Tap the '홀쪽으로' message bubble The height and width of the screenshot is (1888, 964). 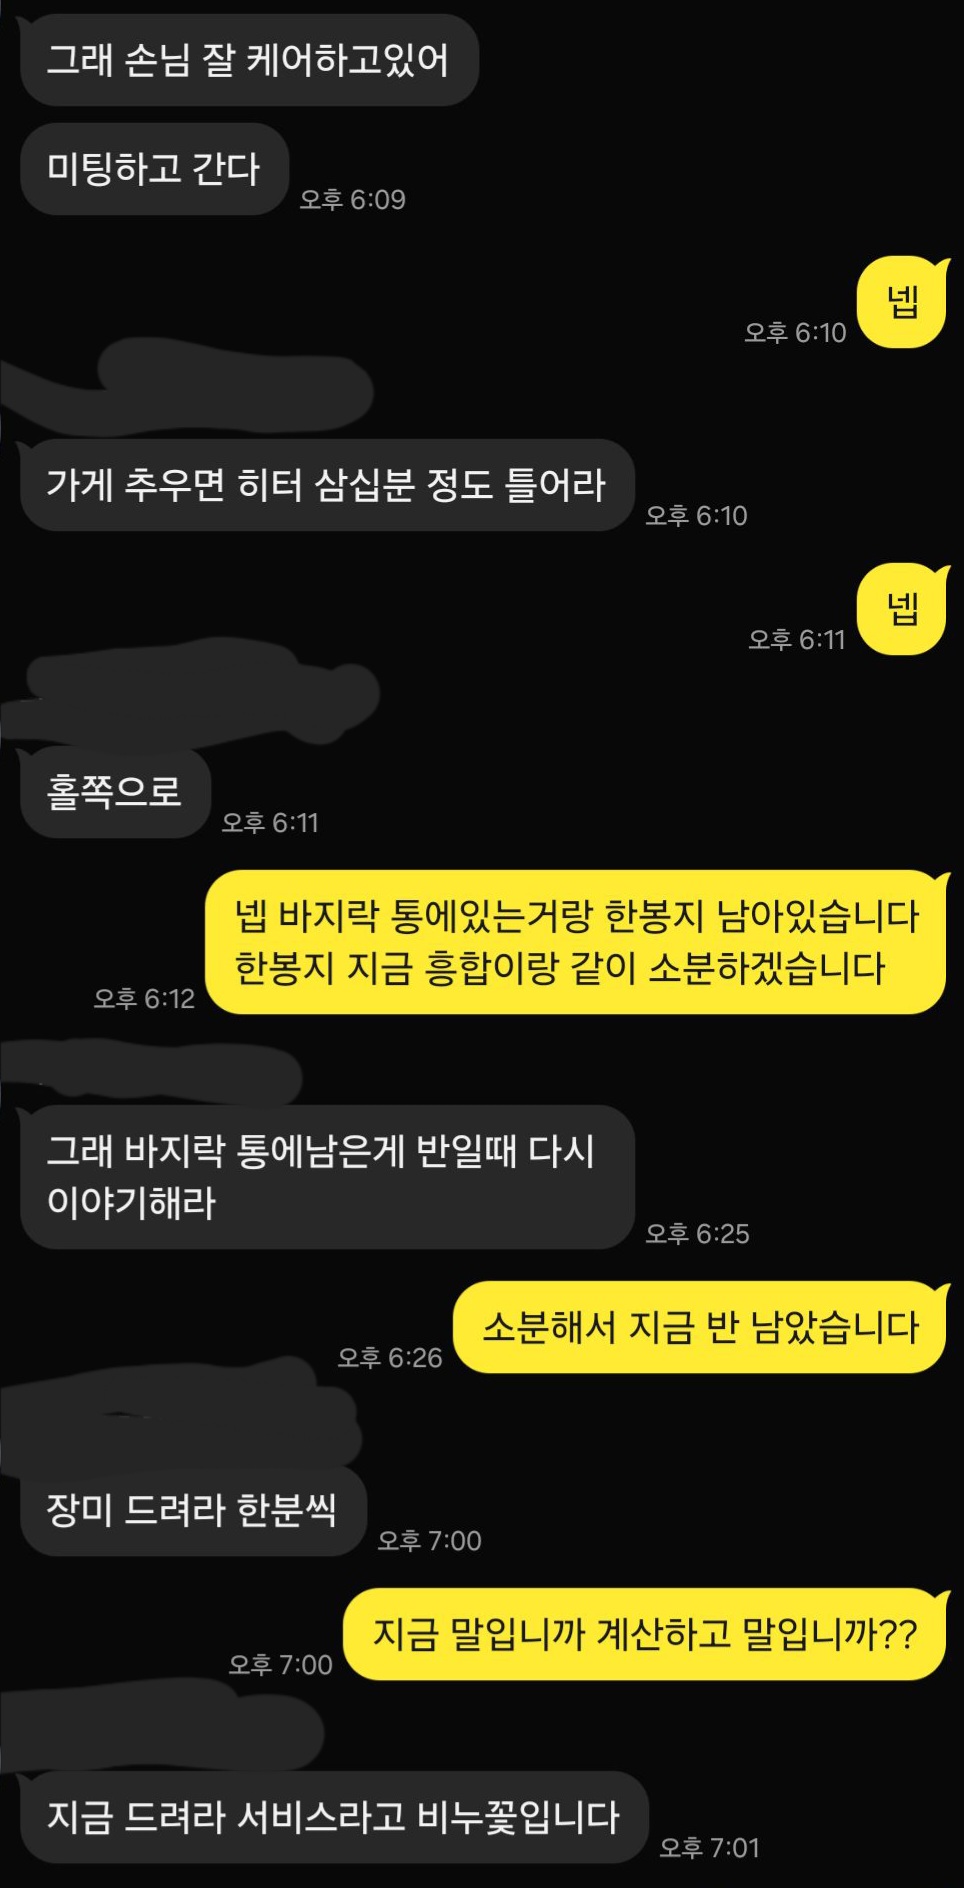(115, 792)
